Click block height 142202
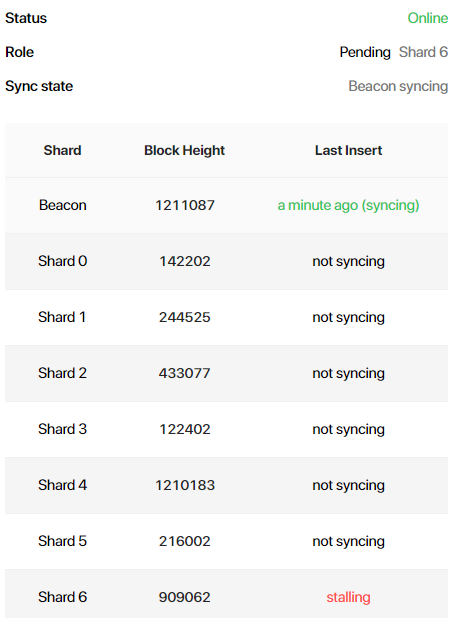Viewport: 461px width, 618px height. click(x=185, y=261)
